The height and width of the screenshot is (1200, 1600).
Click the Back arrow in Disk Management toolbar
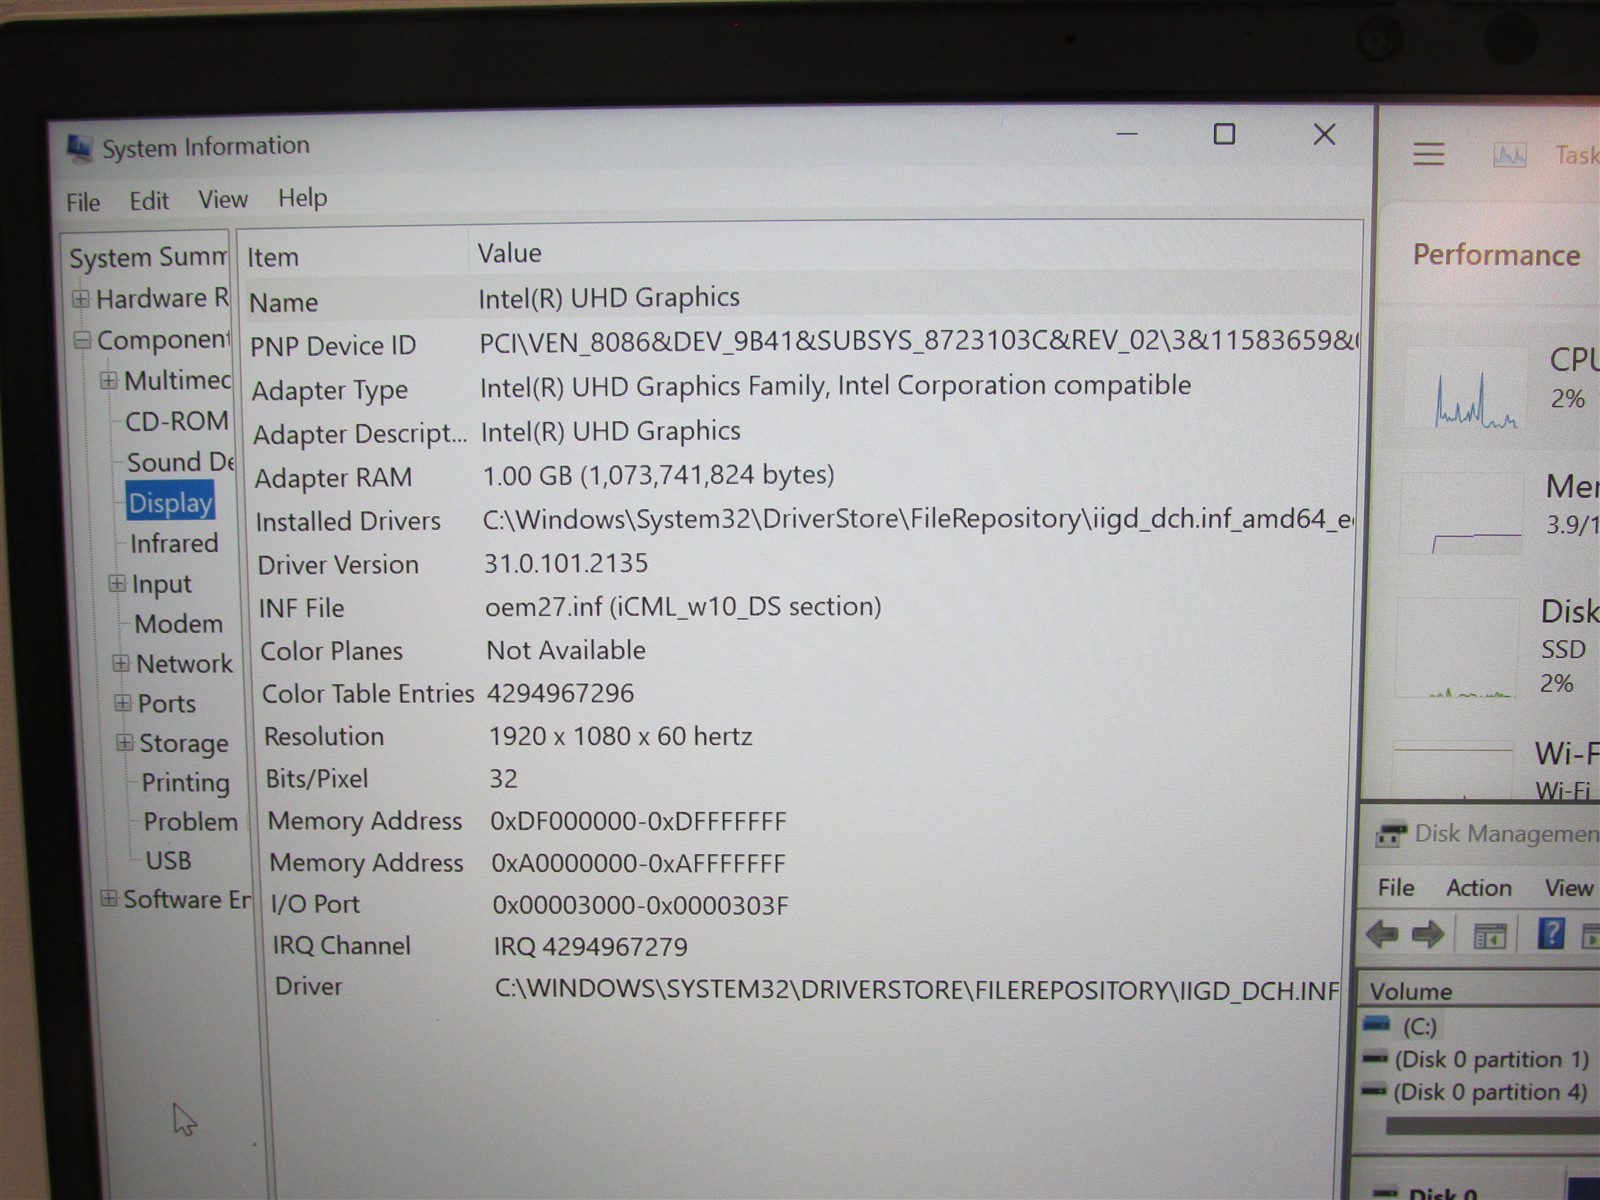pos(1382,934)
